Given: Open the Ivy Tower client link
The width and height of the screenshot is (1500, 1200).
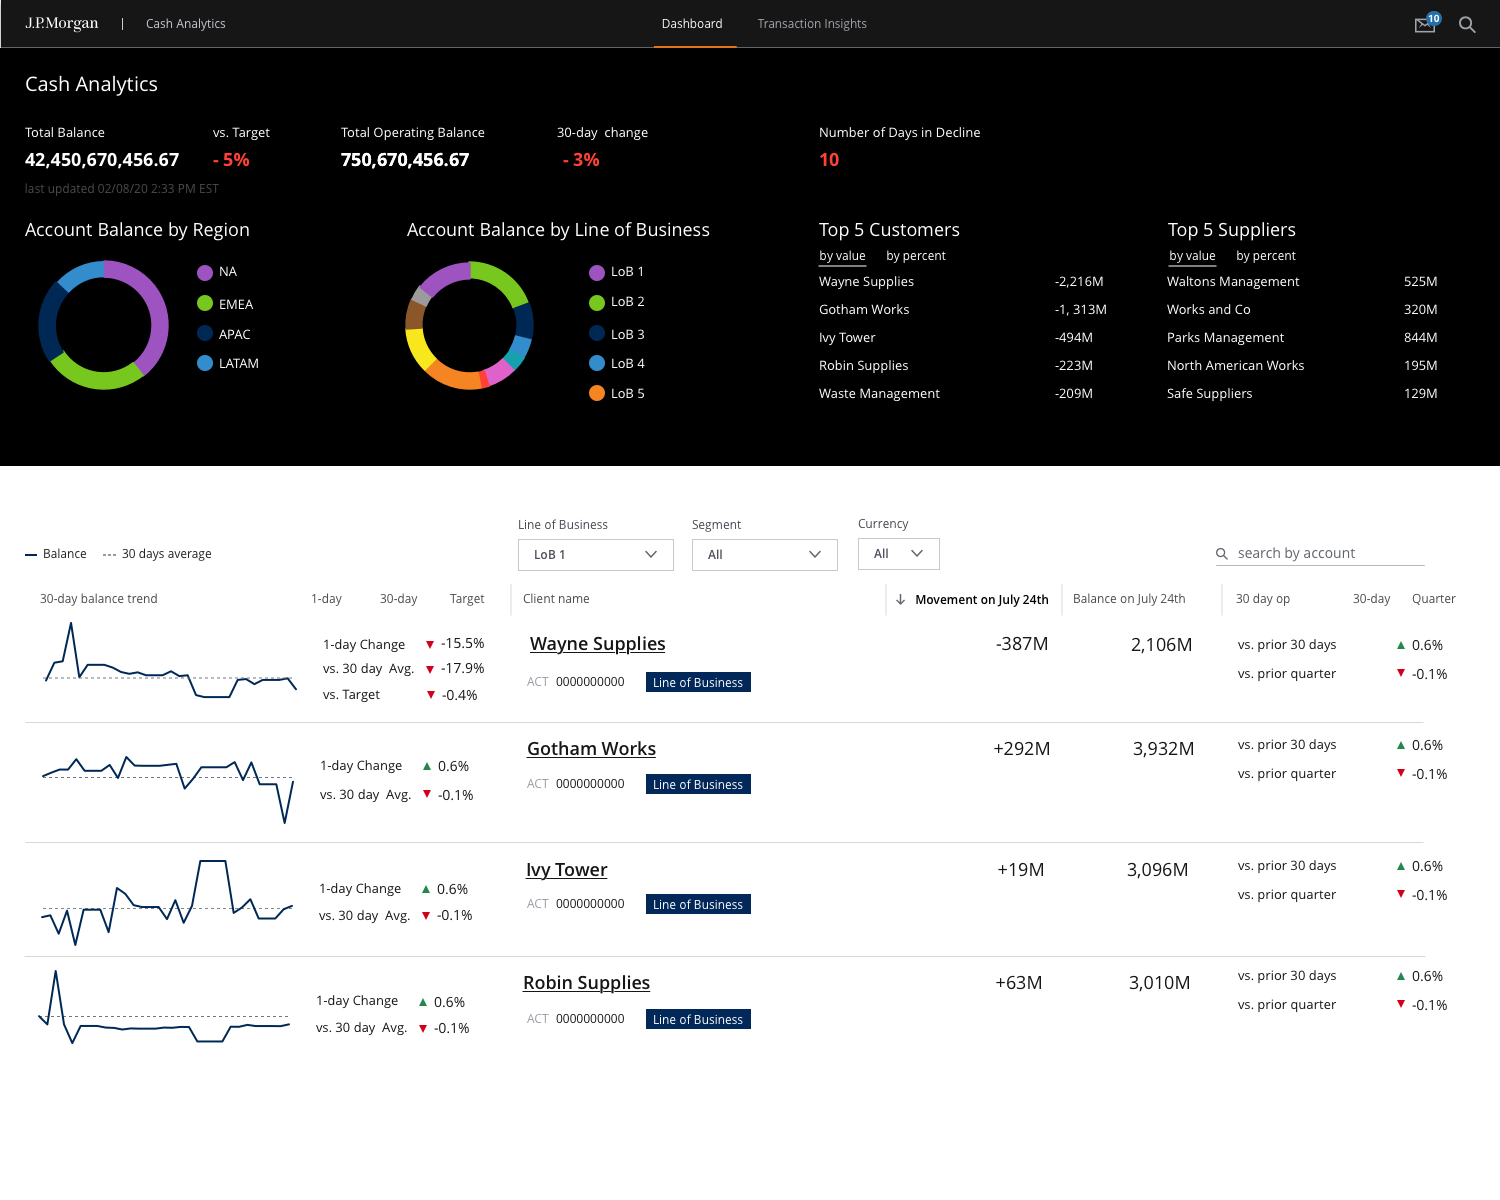Looking at the screenshot, I should point(567,870).
